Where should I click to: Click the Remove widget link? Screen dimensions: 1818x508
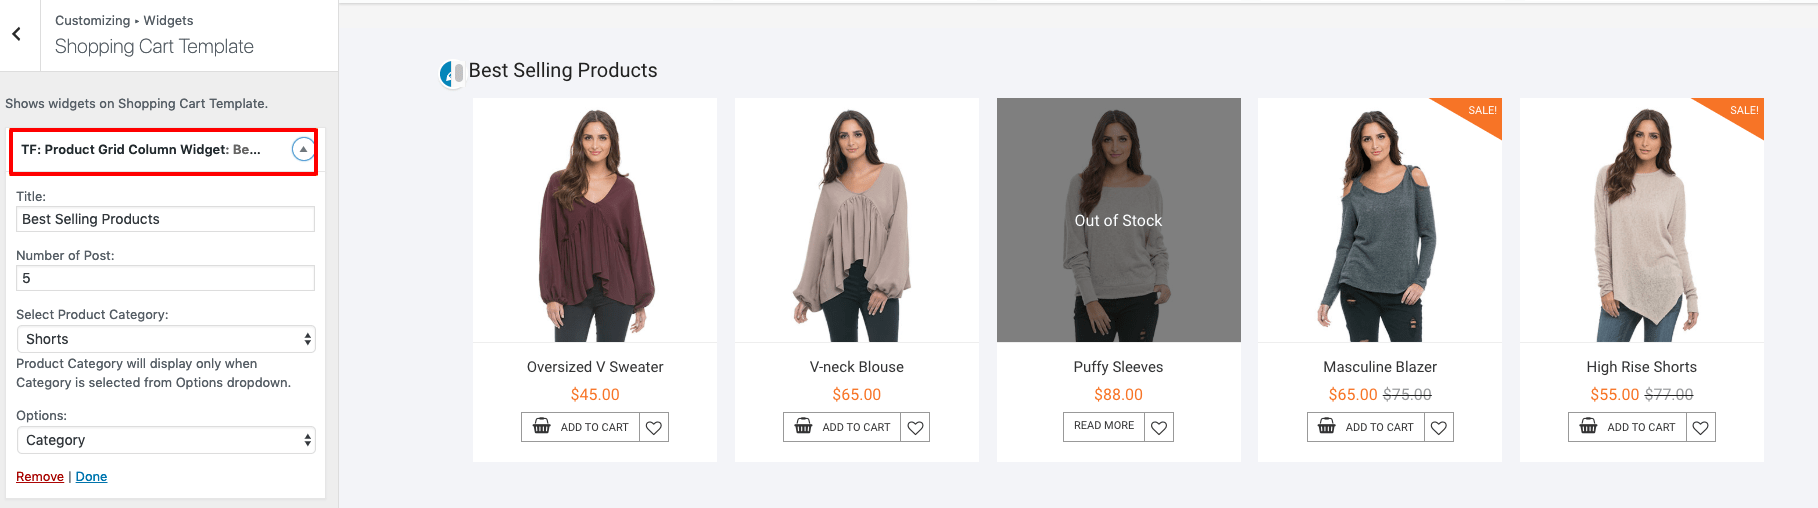40,477
